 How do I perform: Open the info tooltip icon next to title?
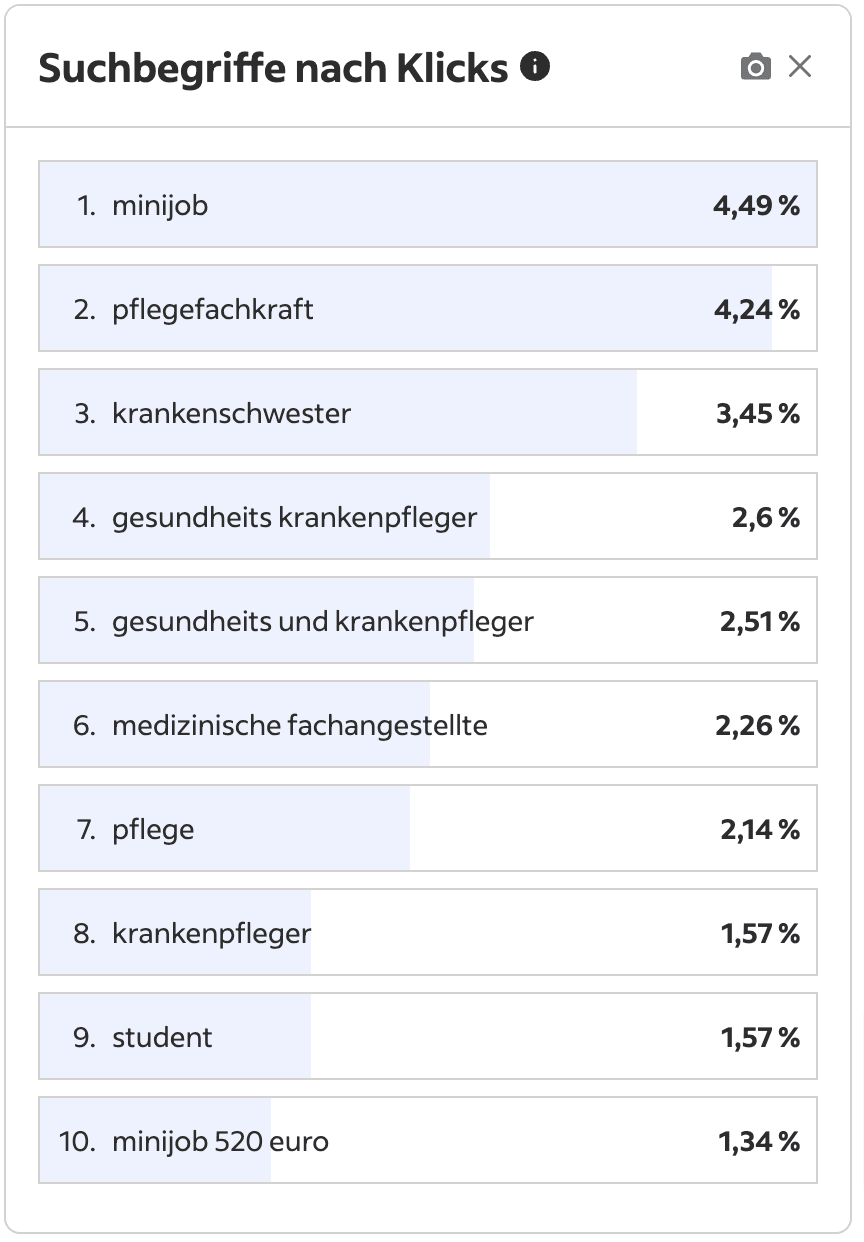click(x=538, y=66)
